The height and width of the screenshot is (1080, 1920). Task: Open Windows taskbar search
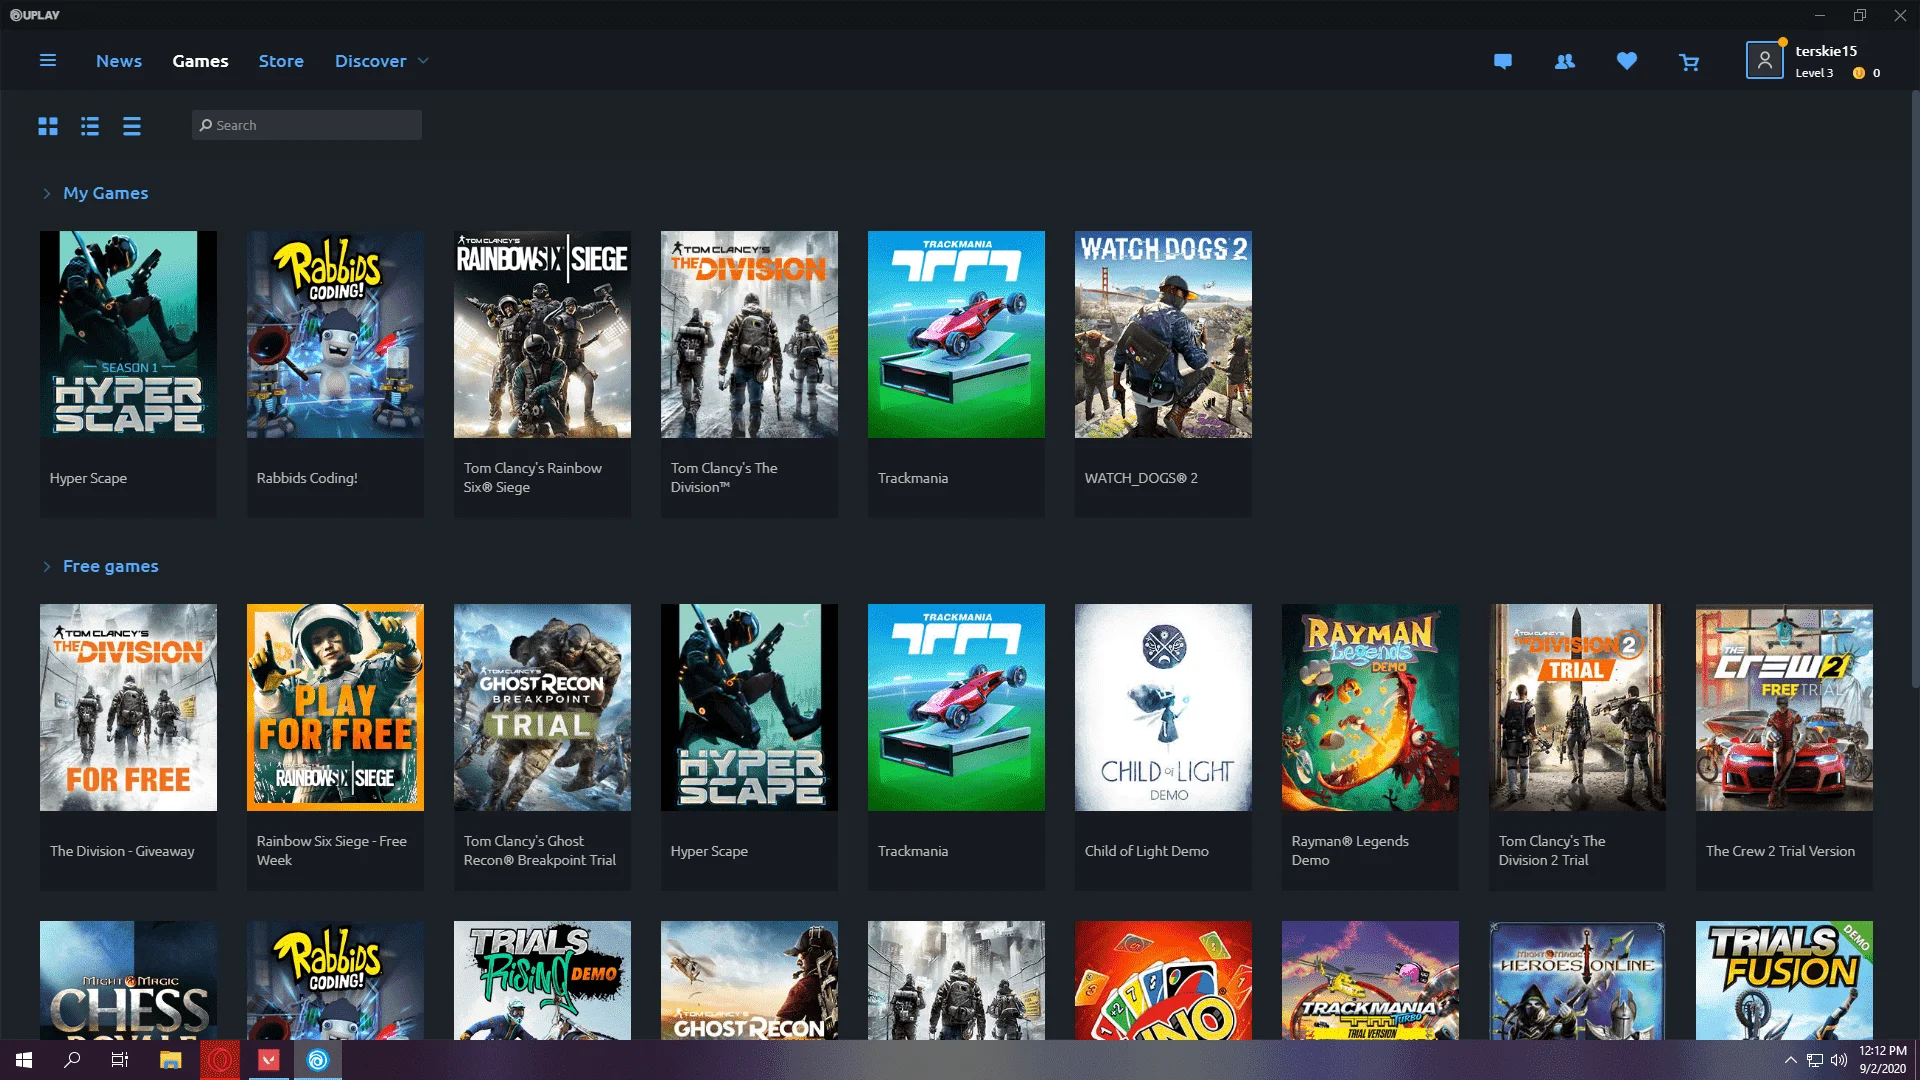[x=72, y=1060]
